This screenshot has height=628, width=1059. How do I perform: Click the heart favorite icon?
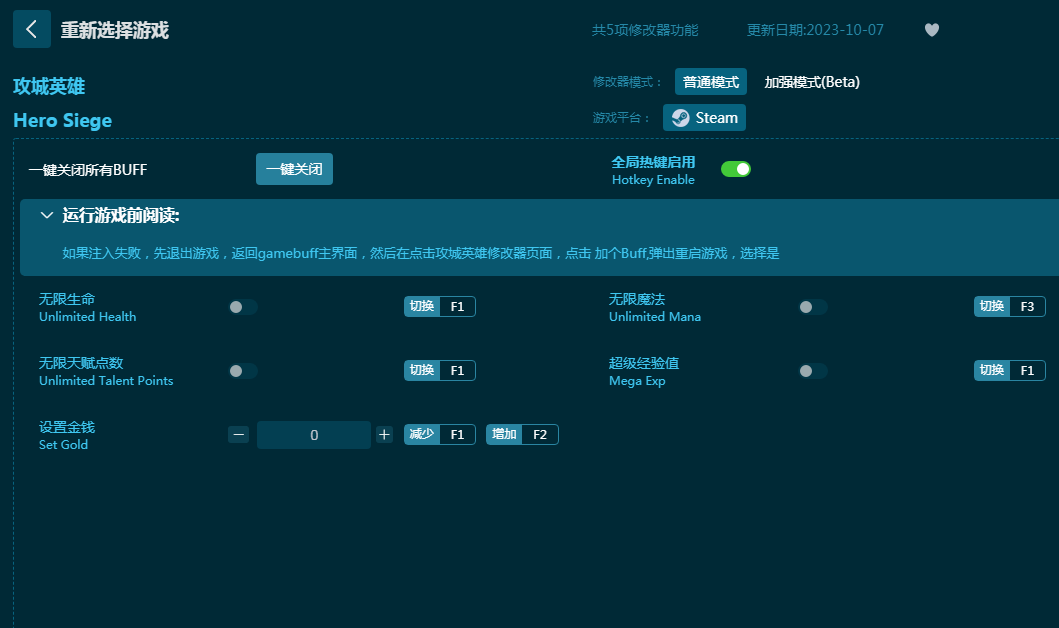[931, 30]
